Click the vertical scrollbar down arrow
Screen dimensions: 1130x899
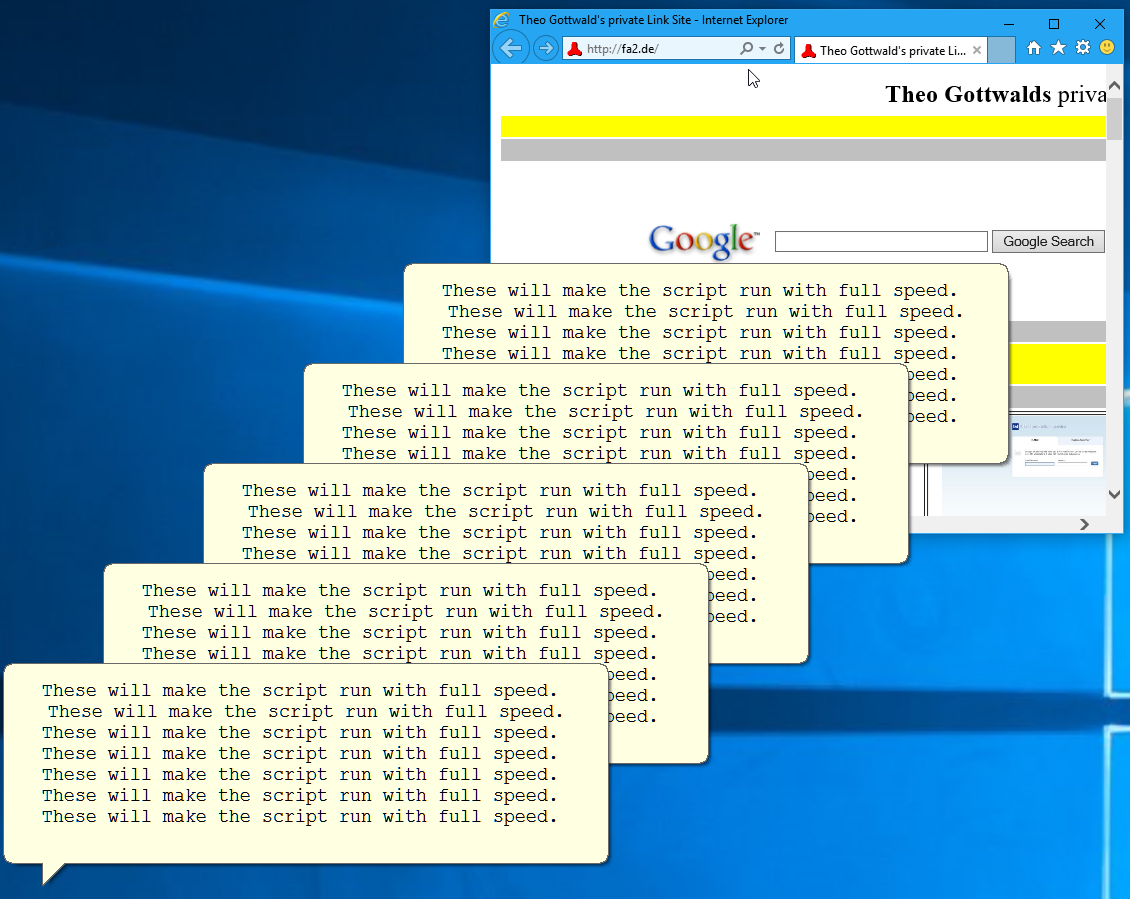pyautogui.click(x=1115, y=494)
